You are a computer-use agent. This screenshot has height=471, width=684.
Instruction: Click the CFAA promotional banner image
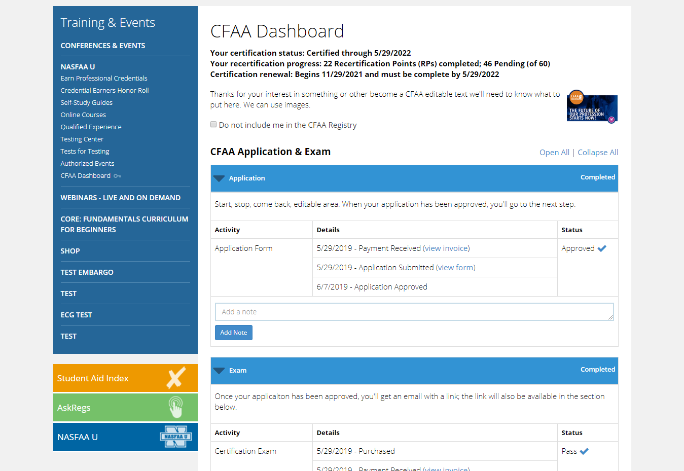(x=592, y=107)
